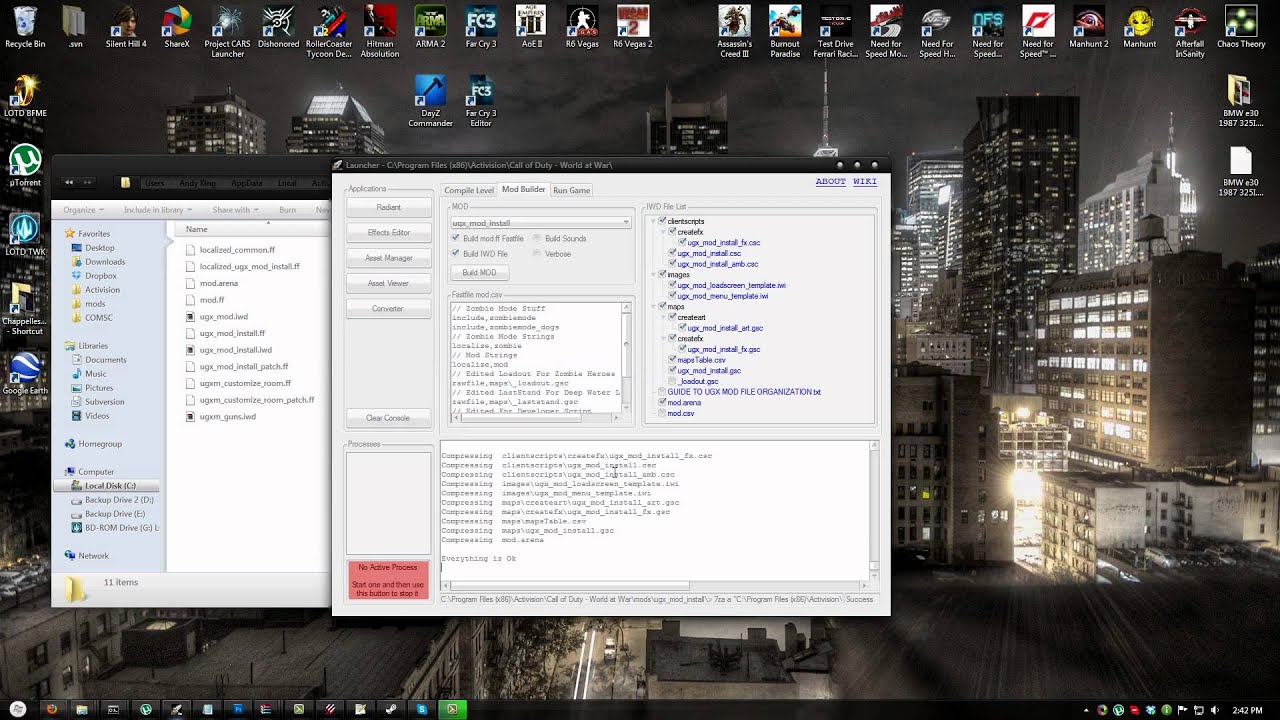Open the Asset Manager application
The width and height of the screenshot is (1280, 720).
(388, 258)
